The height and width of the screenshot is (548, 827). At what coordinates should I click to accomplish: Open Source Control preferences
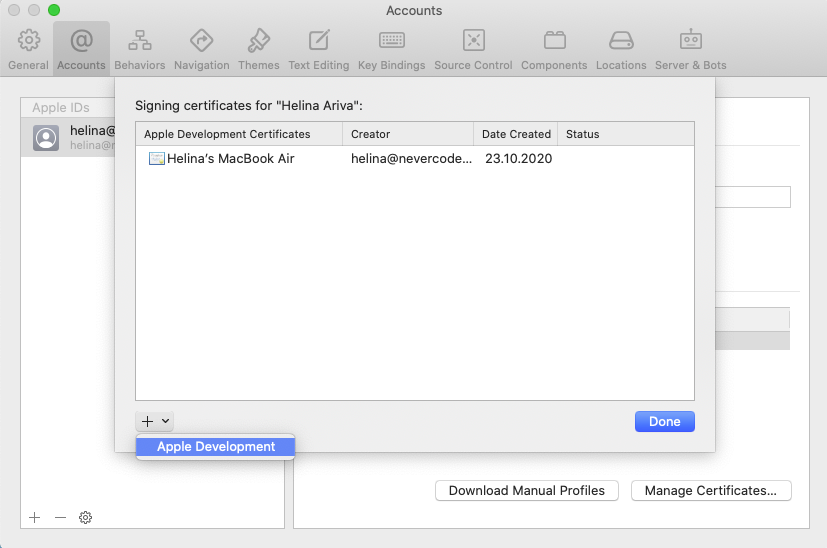[473, 50]
